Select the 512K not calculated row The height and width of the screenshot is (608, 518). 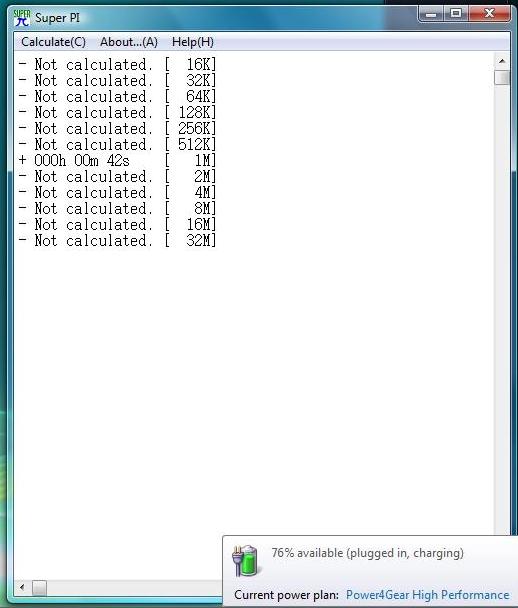tap(117, 145)
